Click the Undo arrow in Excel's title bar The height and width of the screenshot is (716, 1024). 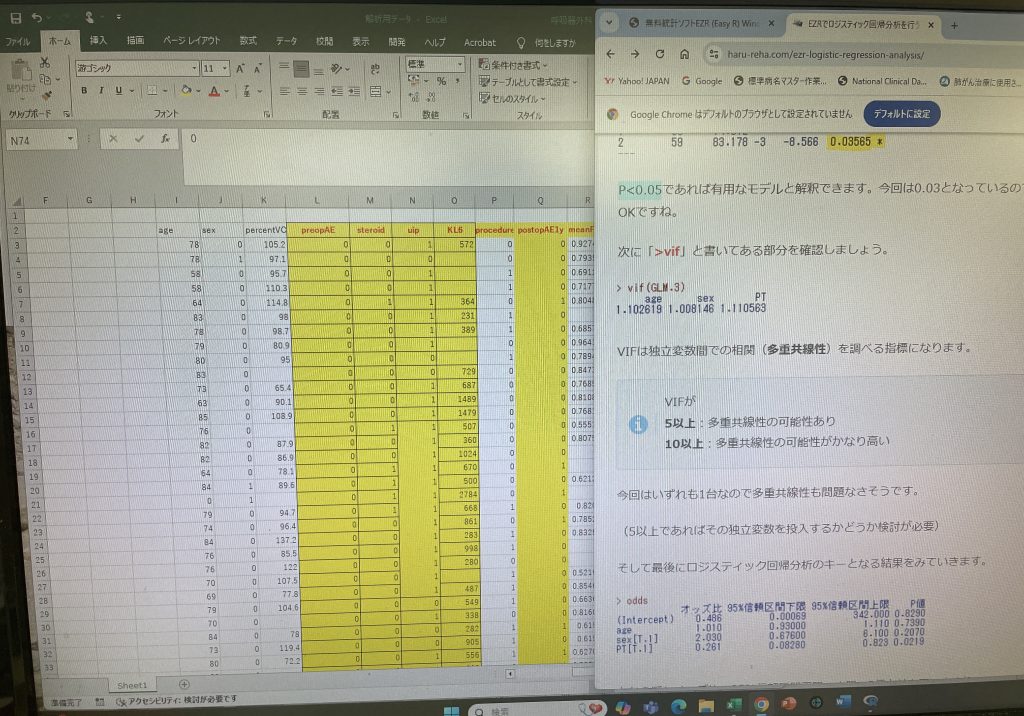[x=37, y=18]
